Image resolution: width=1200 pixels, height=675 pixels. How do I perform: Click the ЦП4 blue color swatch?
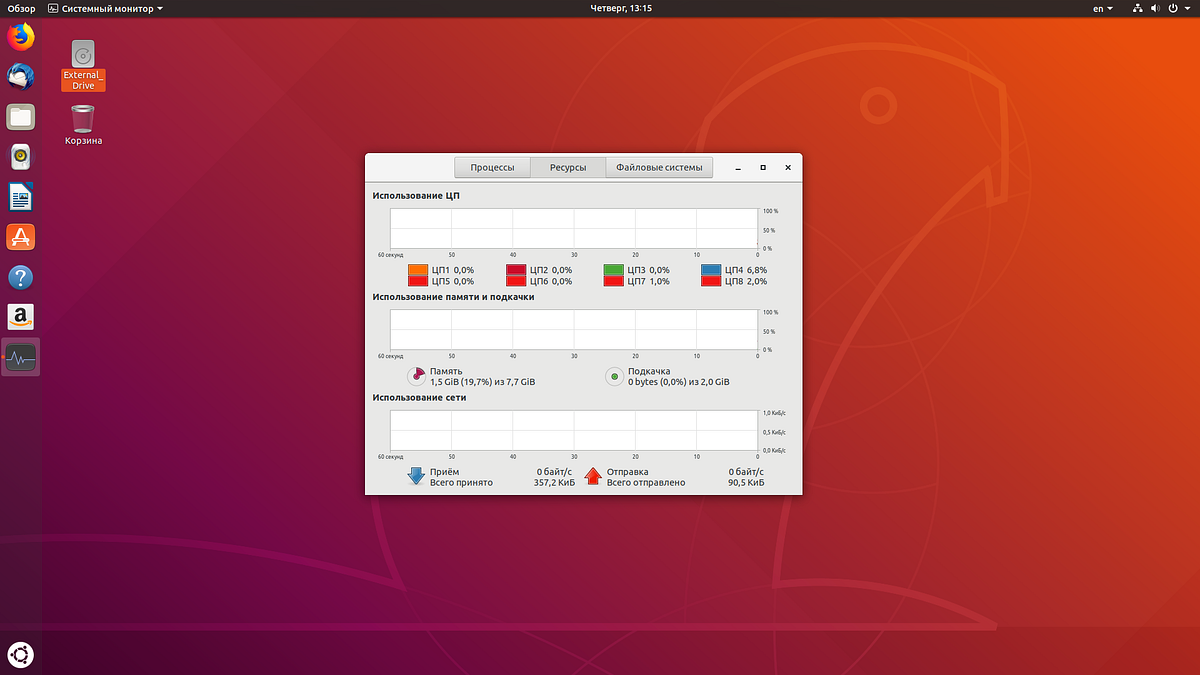(713, 269)
